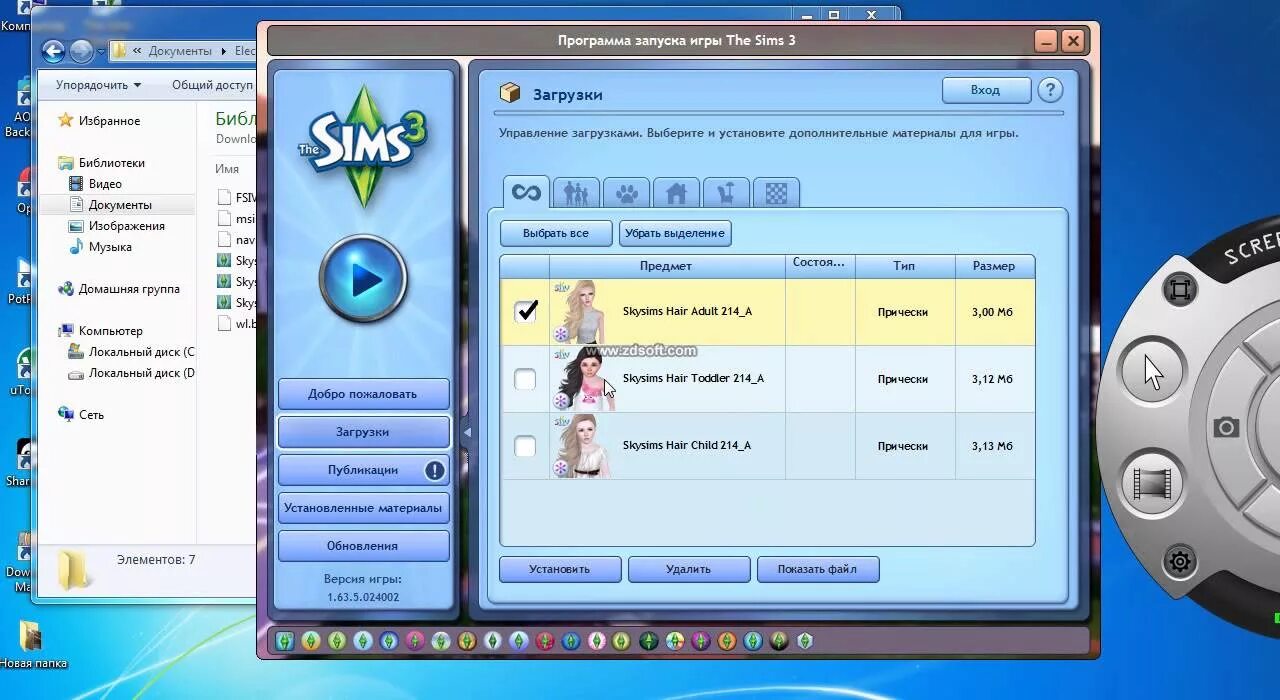This screenshot has width=1280, height=700.
Task: Click the recorder's capture region icon
Action: click(x=1180, y=290)
